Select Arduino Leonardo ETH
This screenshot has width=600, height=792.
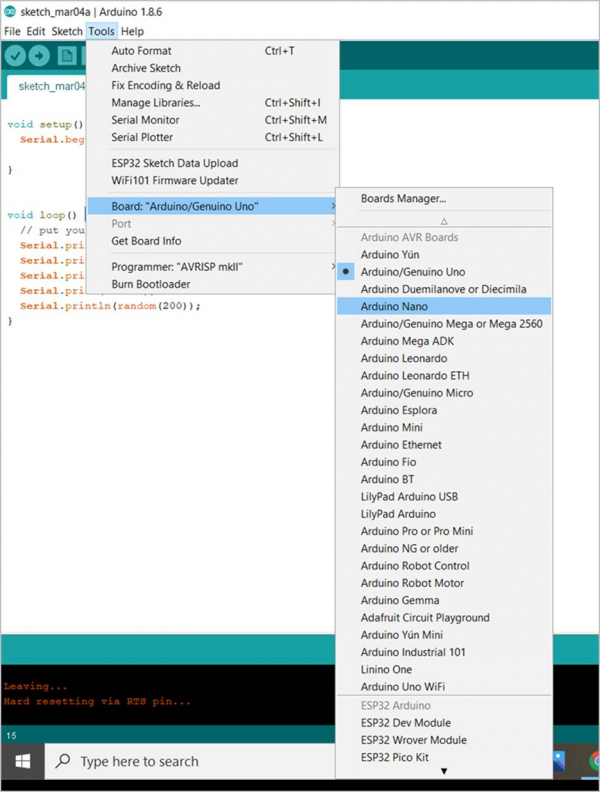[x=444, y=375]
